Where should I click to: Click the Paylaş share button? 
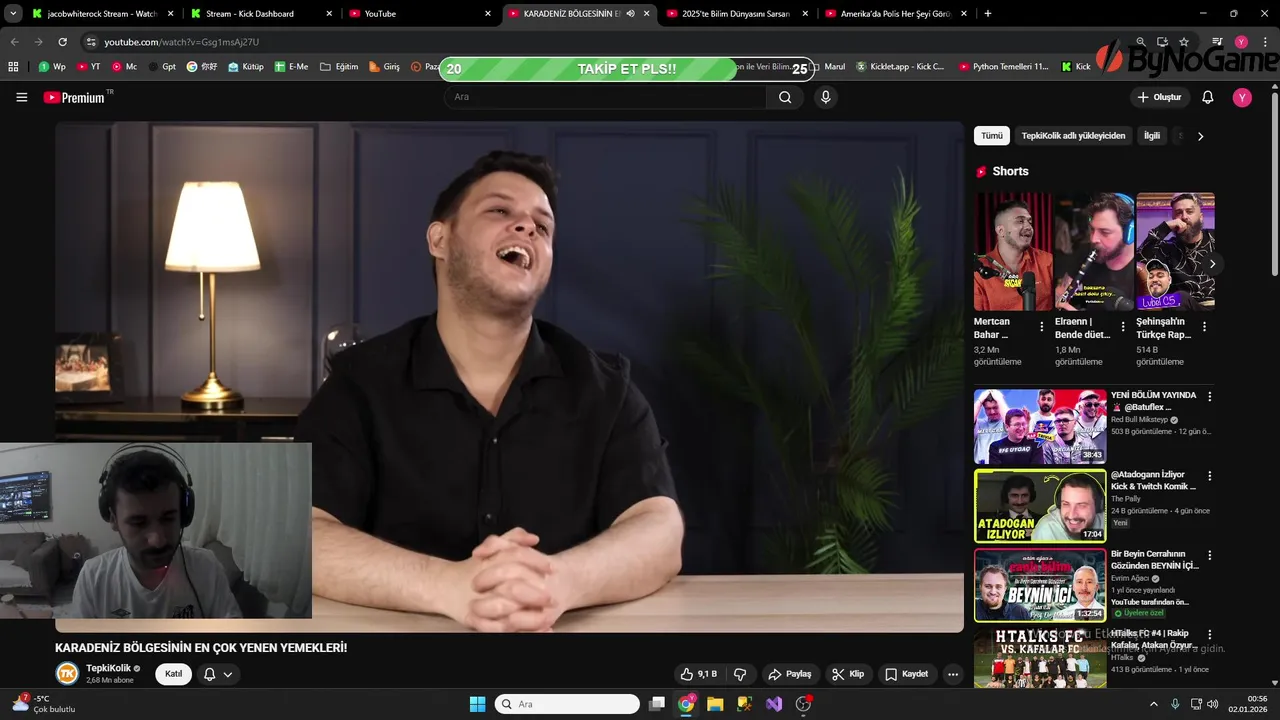coord(789,674)
